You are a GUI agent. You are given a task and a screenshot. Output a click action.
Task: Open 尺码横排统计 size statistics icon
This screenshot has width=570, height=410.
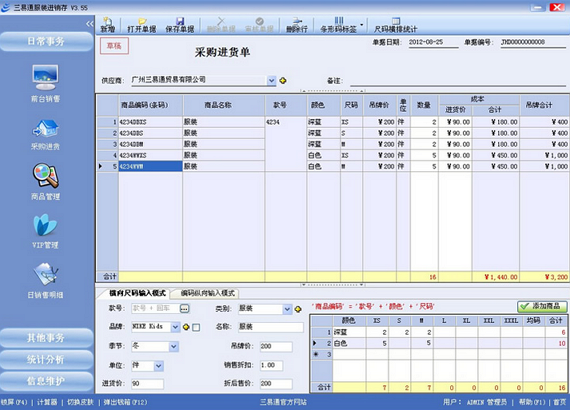[x=396, y=25]
